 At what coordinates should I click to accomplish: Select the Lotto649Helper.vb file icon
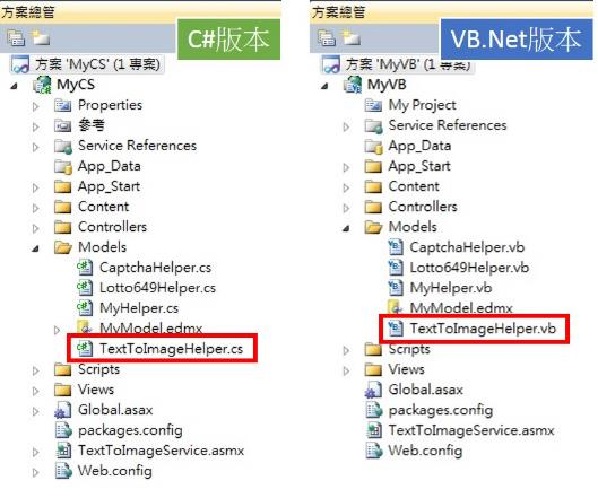click(395, 267)
